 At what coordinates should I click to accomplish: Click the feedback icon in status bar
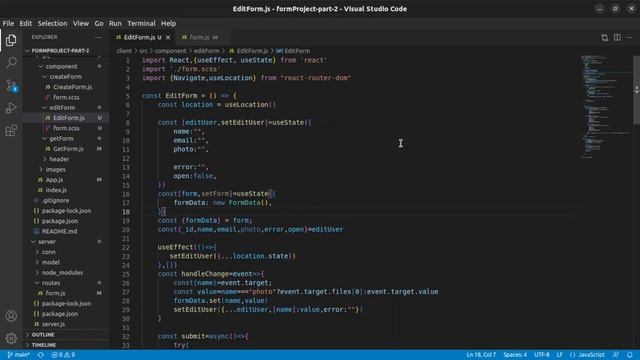coord(616,355)
